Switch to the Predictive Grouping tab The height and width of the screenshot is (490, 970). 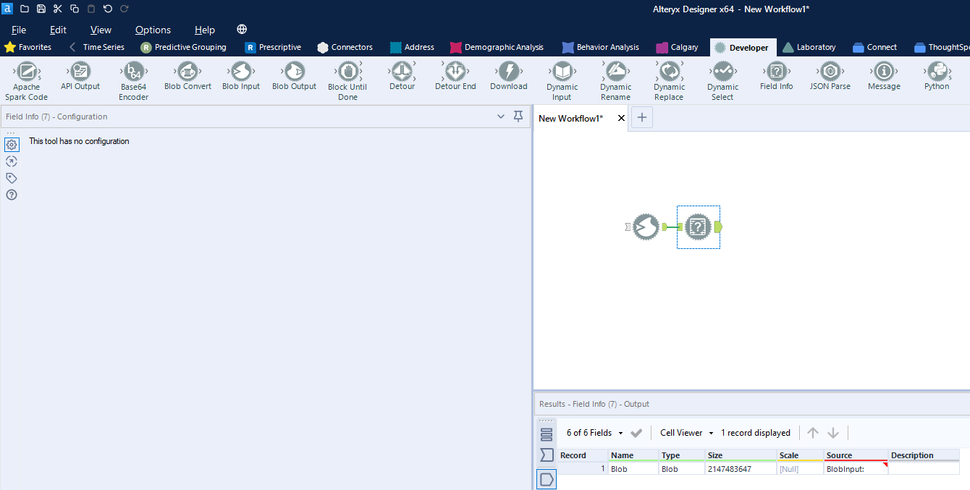click(x=183, y=47)
